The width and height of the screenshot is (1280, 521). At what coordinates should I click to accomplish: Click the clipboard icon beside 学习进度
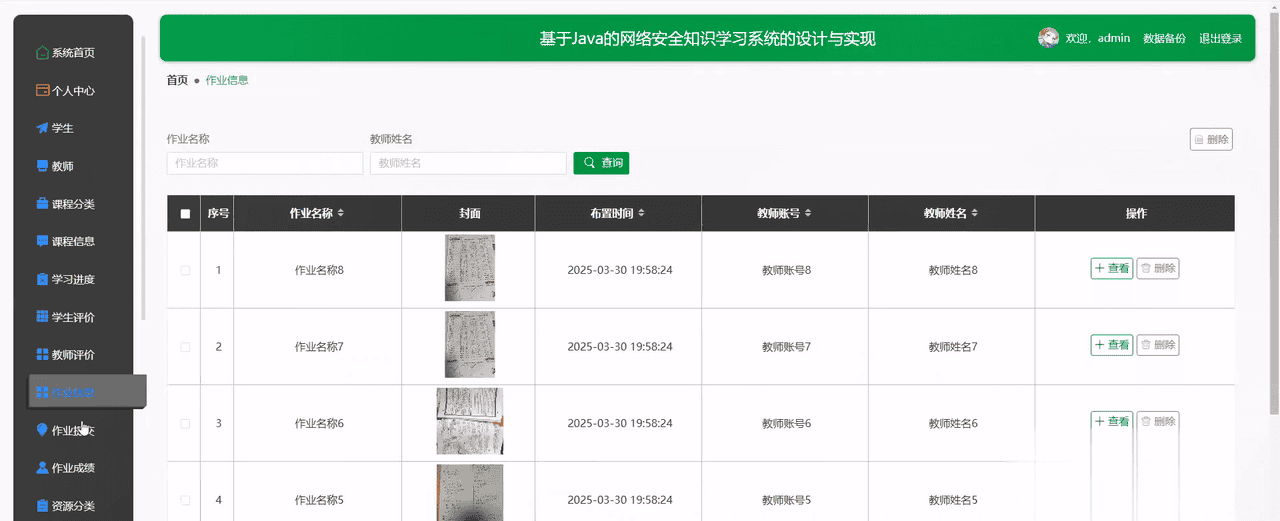[x=42, y=279]
